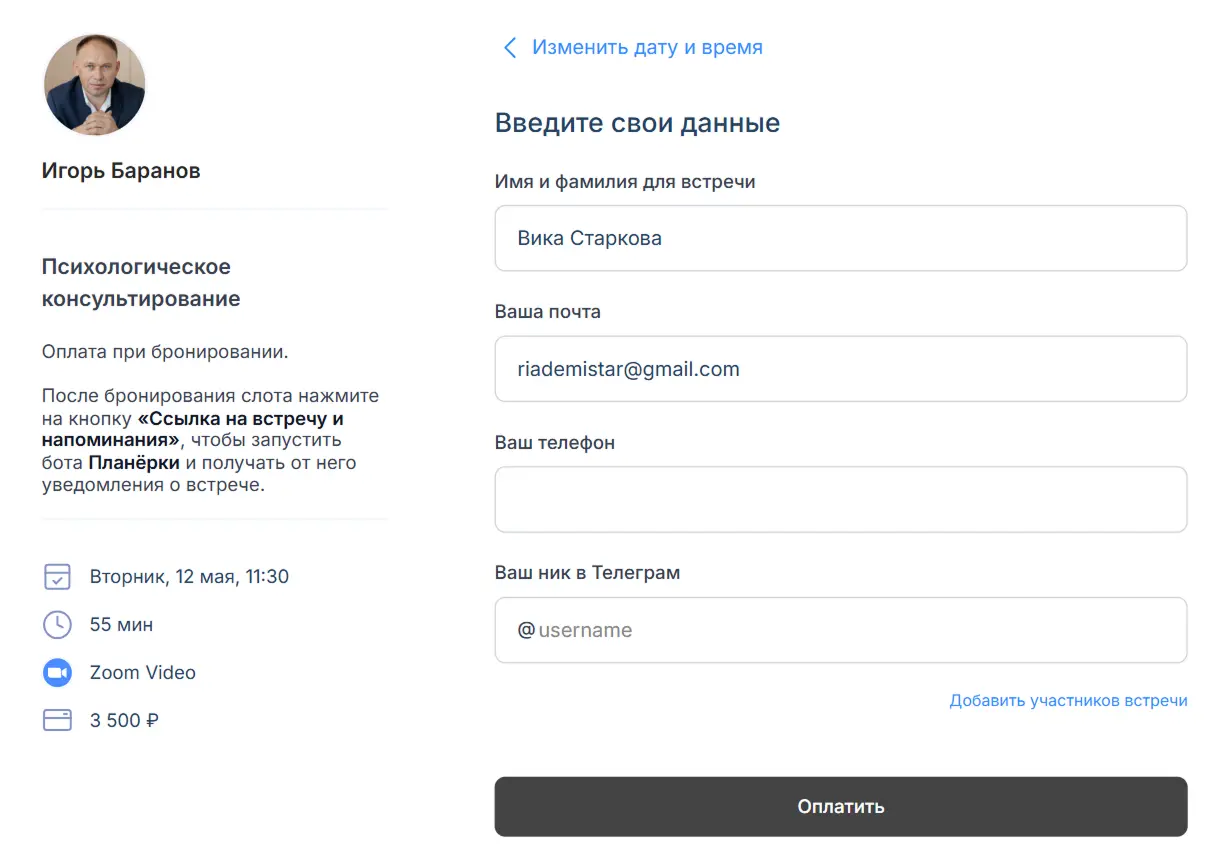Screen dimensions: 1231x862
Task: Click the name field containing Вика Старкова
Action: click(840, 239)
